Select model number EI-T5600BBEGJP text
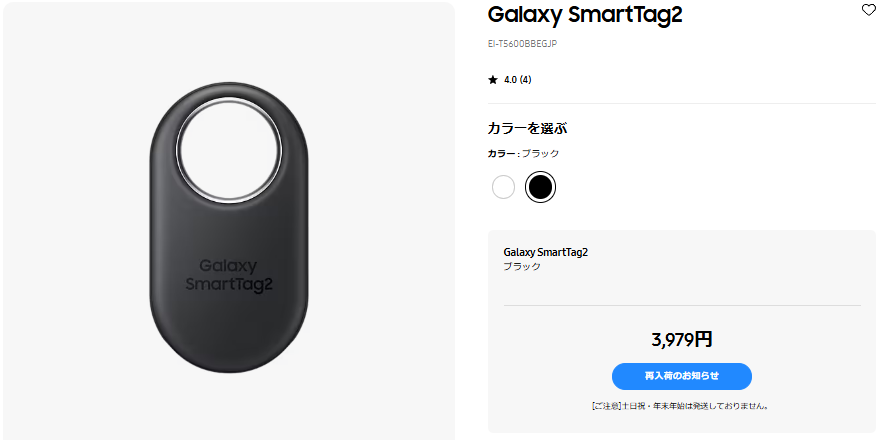The image size is (877, 440). pos(522,44)
